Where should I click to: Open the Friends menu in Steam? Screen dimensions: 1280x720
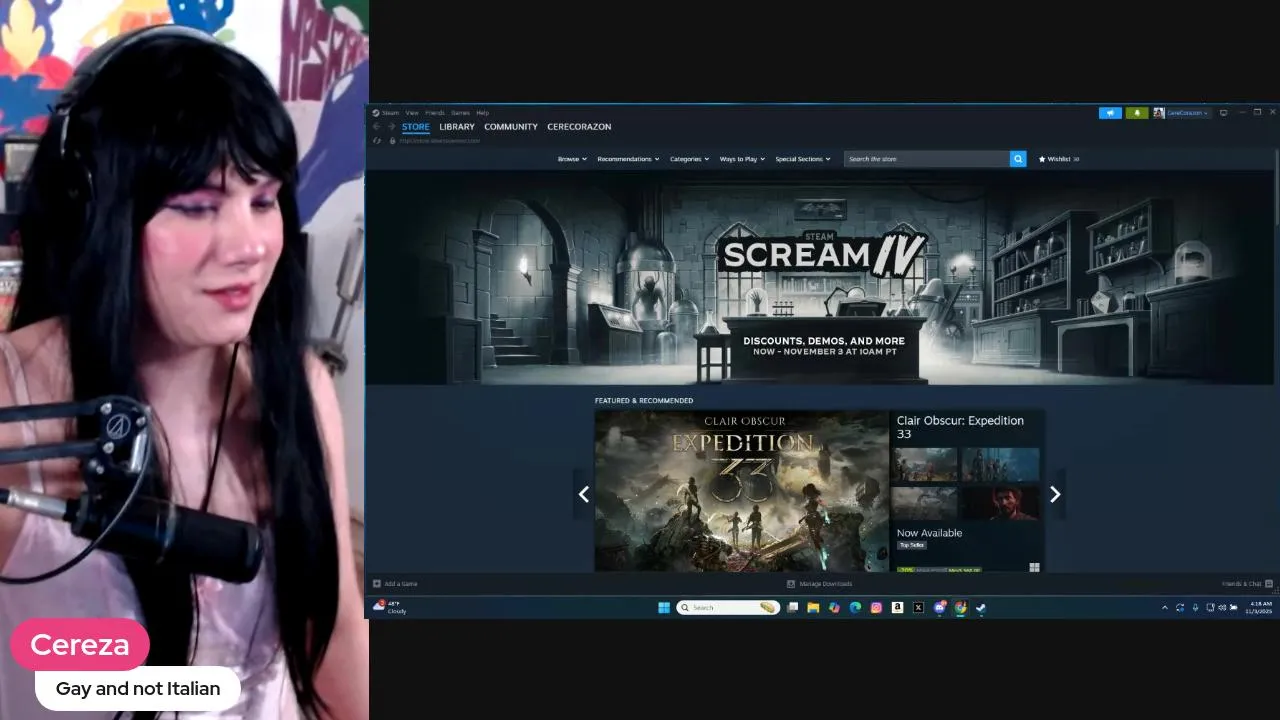pyautogui.click(x=435, y=113)
